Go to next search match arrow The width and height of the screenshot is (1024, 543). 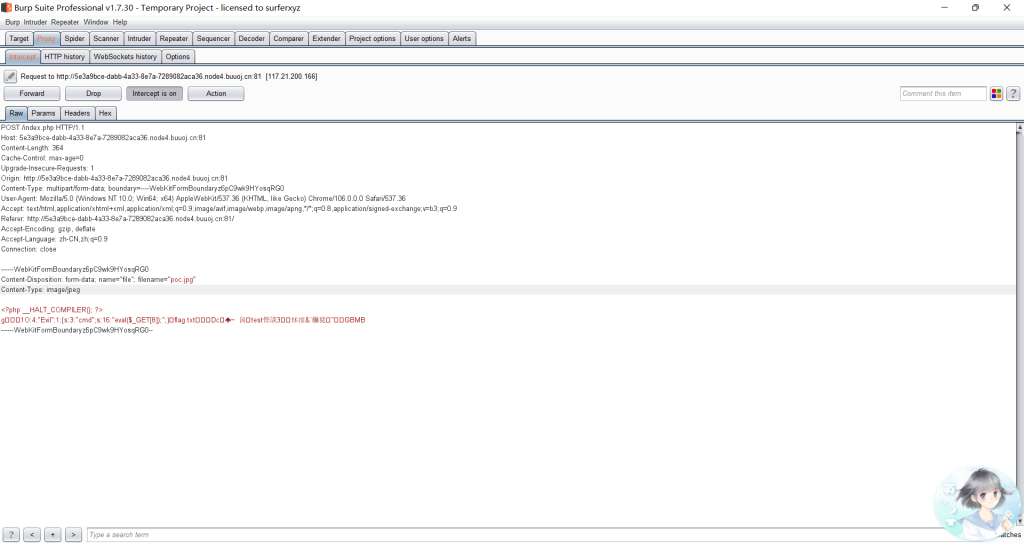click(73, 535)
